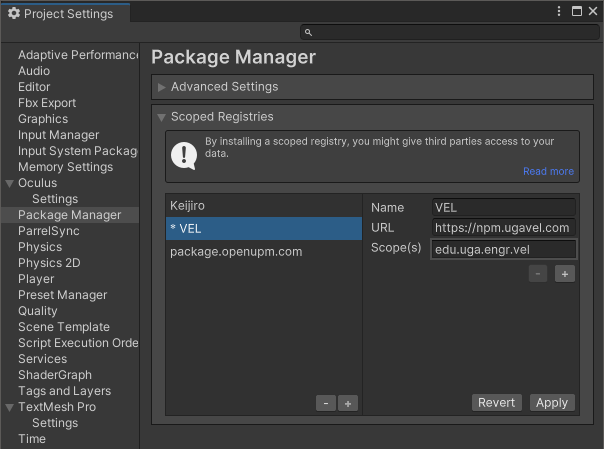
Task: Click the Revert button
Action: (497, 402)
